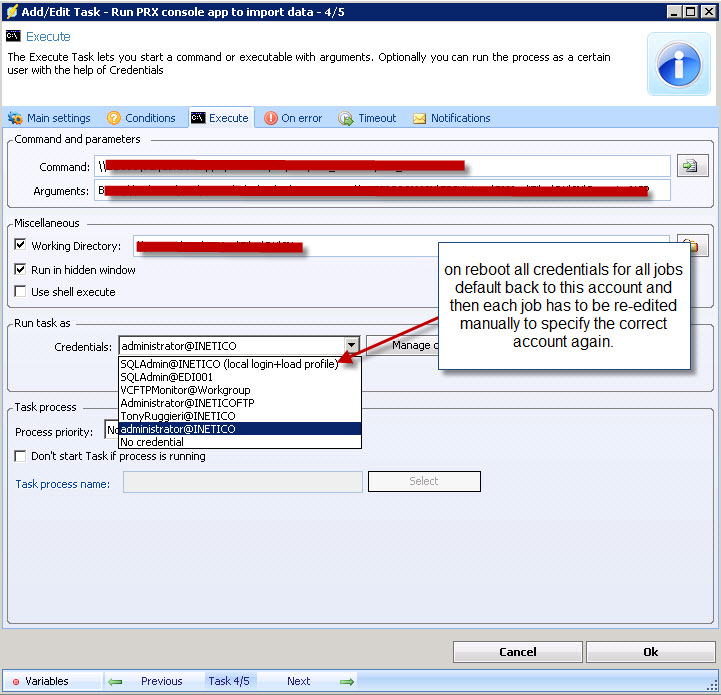Enable Use shell execute checkbox
The height and width of the screenshot is (695, 721).
(21, 292)
